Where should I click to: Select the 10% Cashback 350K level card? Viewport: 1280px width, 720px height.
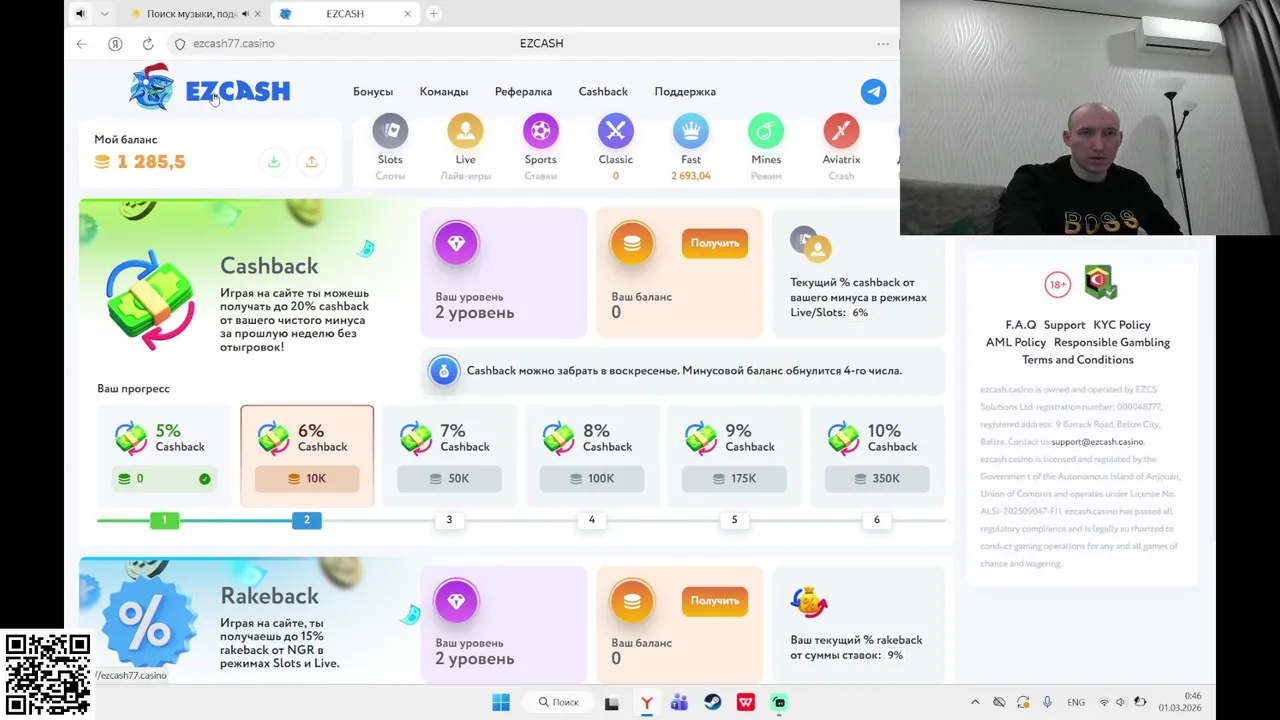point(877,456)
